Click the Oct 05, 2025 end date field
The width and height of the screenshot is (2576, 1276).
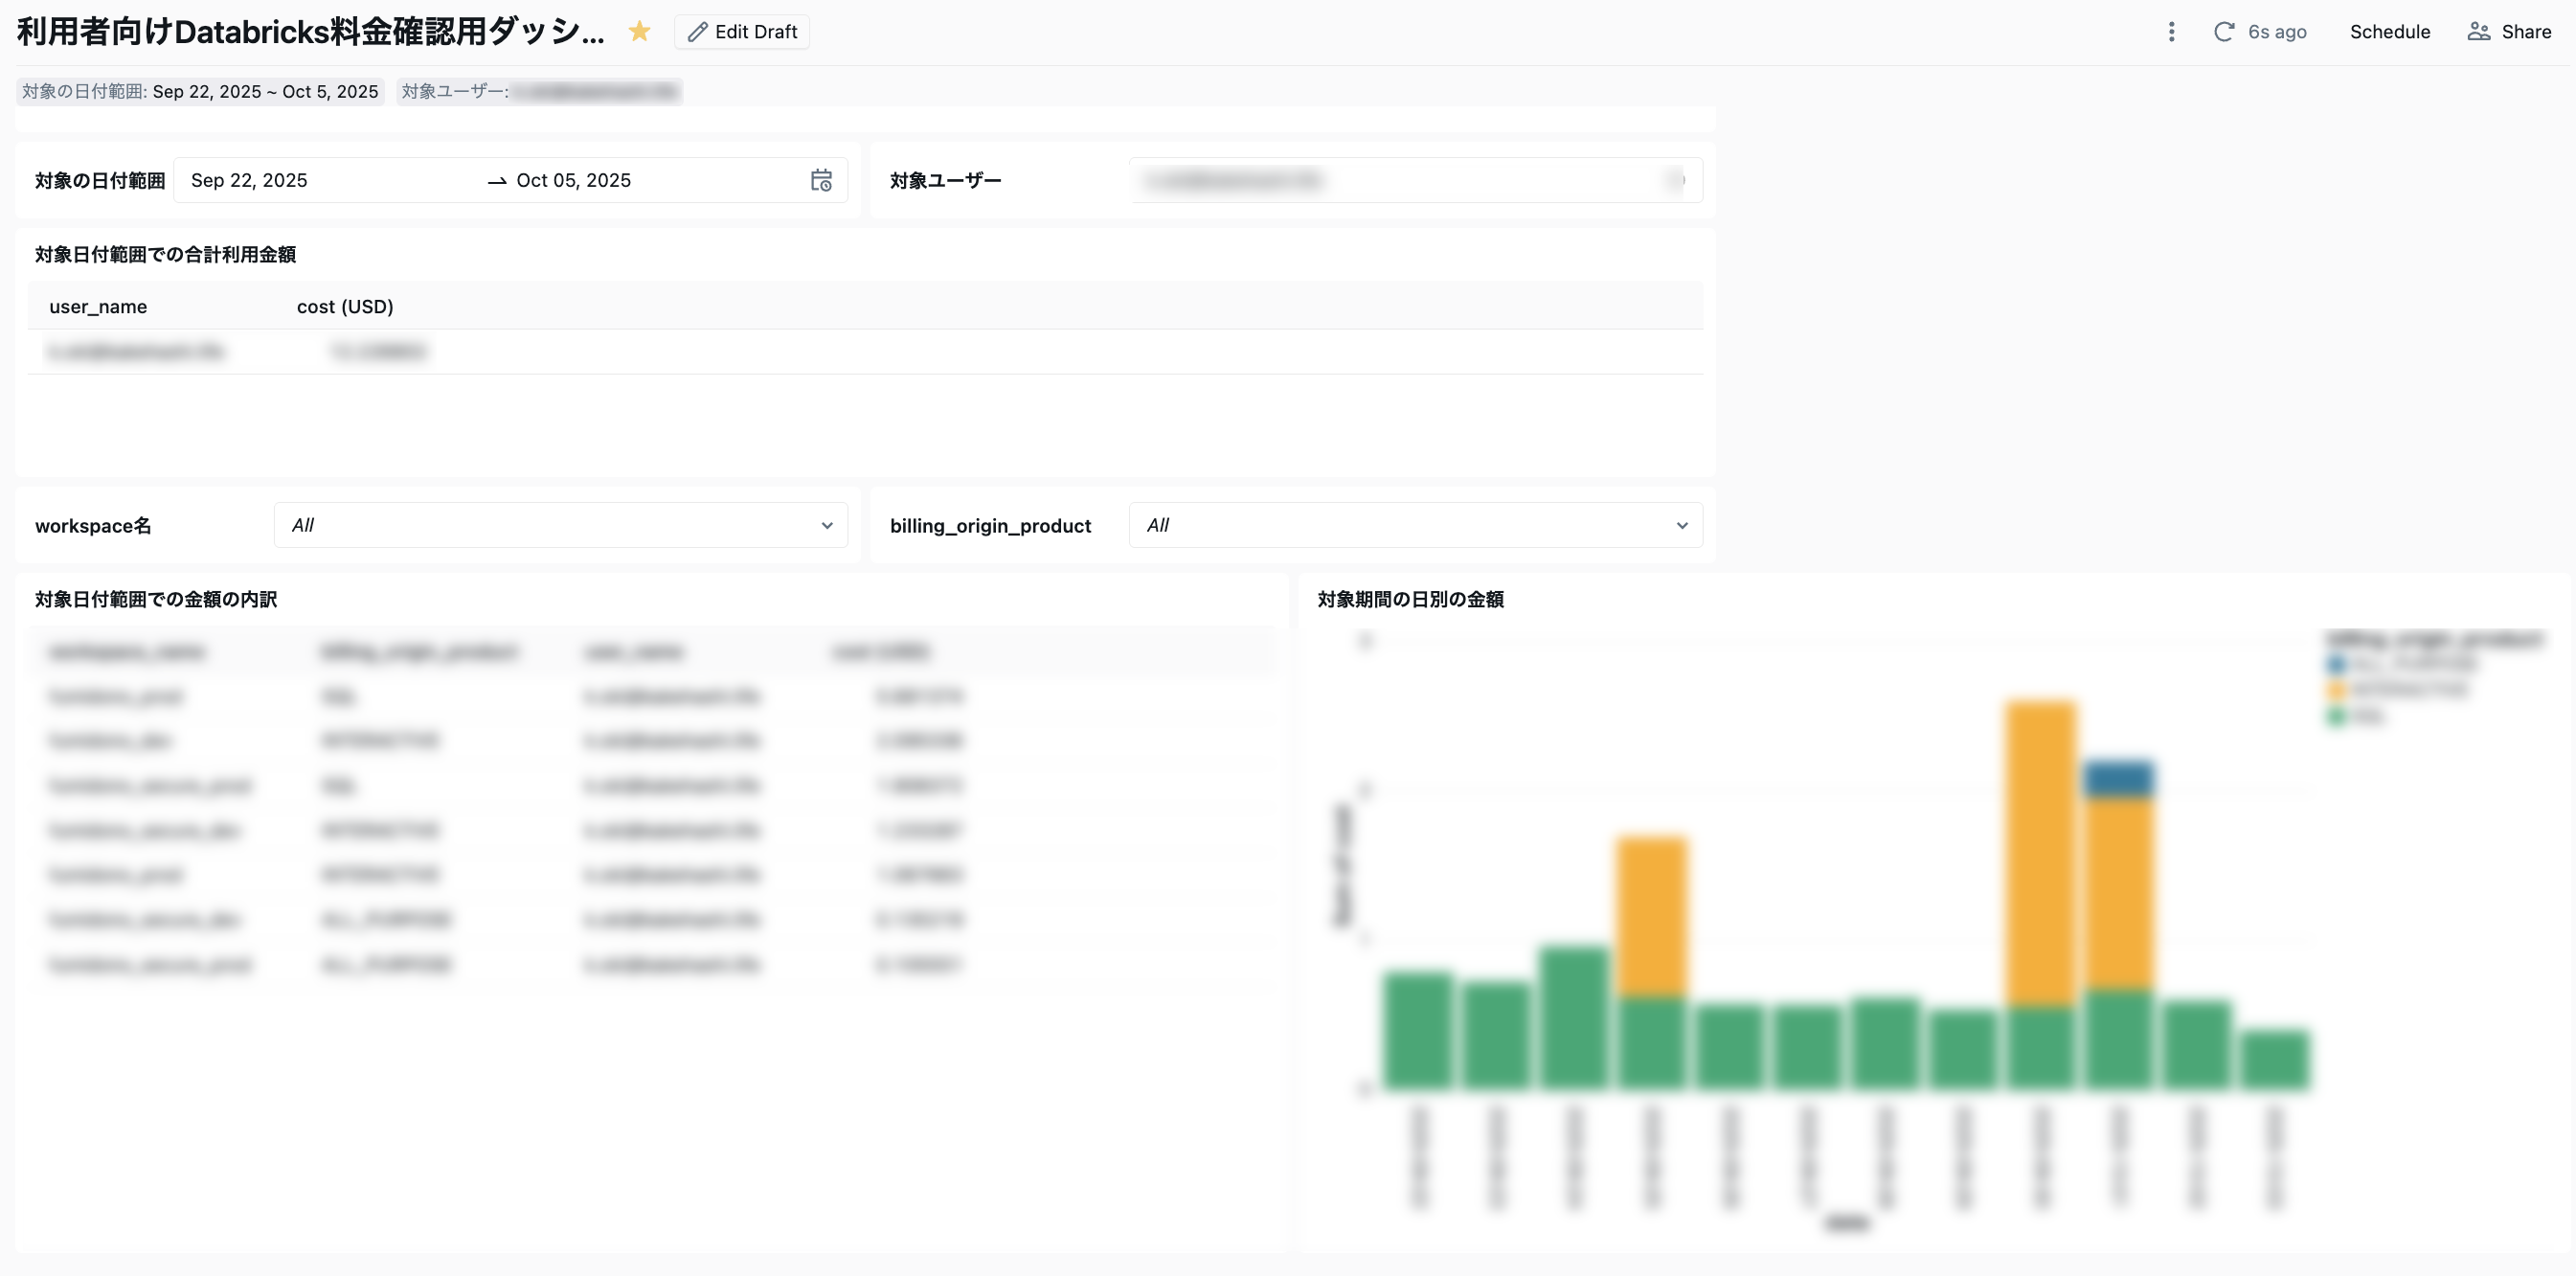573,180
